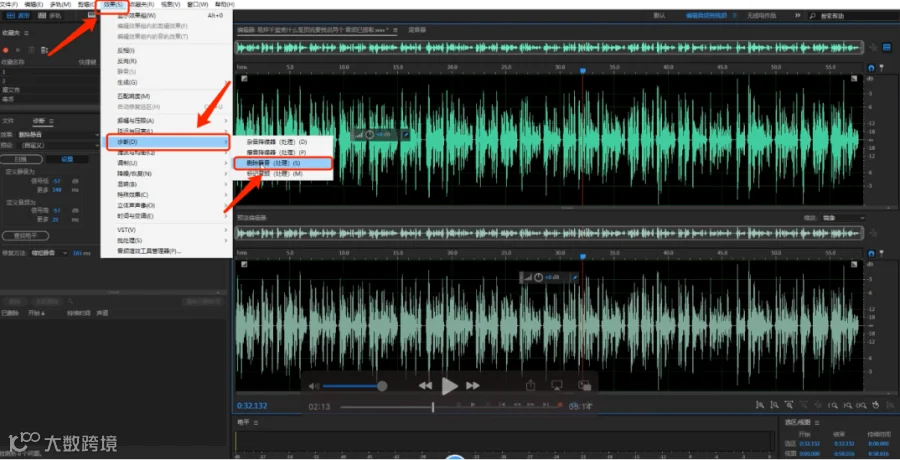Switch to the 文件 panel tab
900x460 pixels.
(x=8, y=121)
